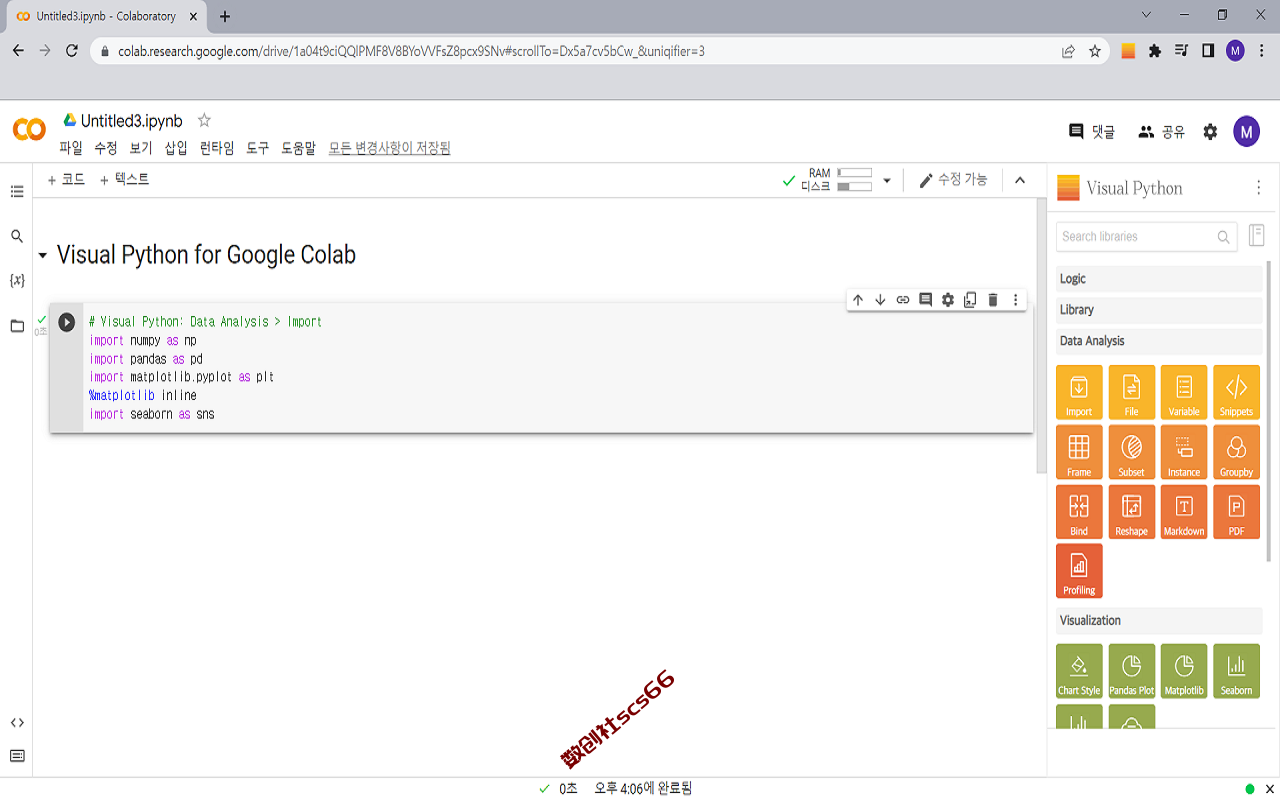This screenshot has height=800, width=1280.
Task: Open find and replace in sidebar
Action: point(17,236)
